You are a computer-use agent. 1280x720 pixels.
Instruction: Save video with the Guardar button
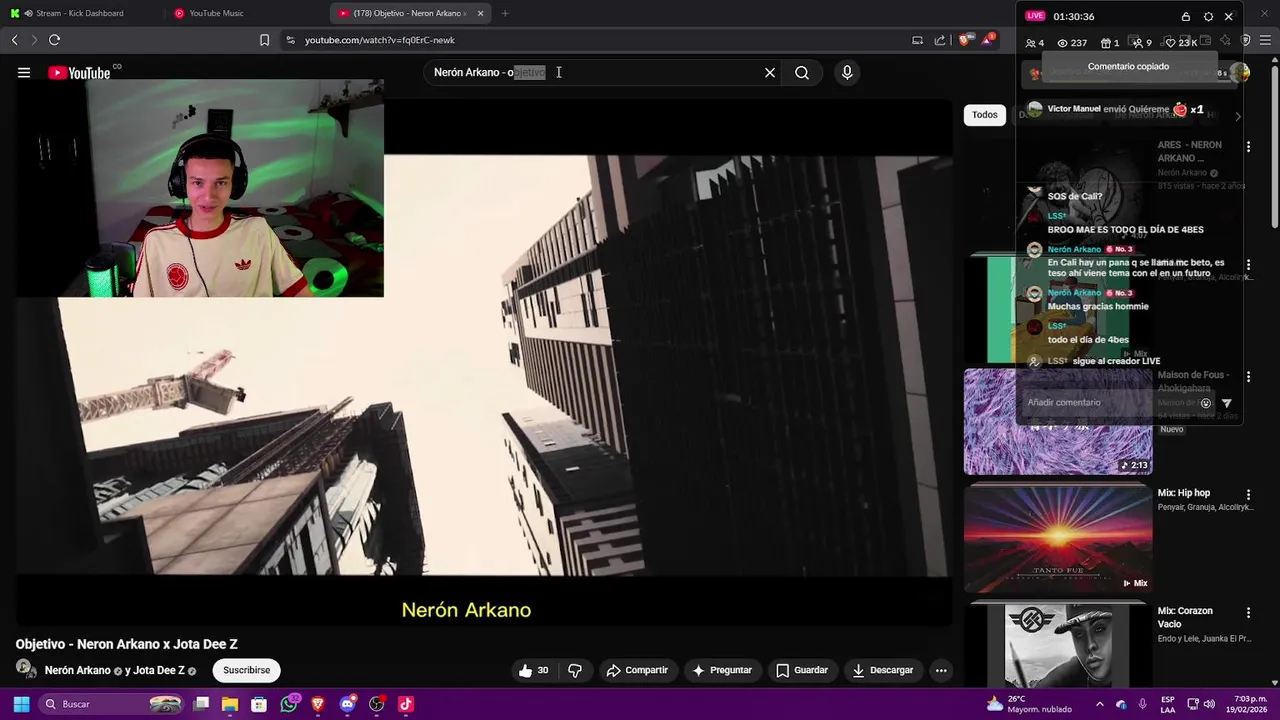(x=802, y=670)
